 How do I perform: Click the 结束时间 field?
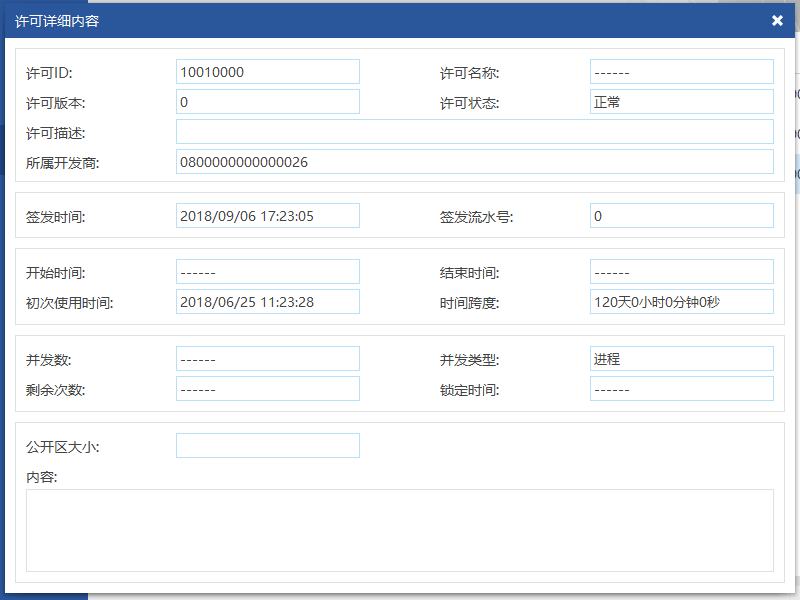click(681, 272)
